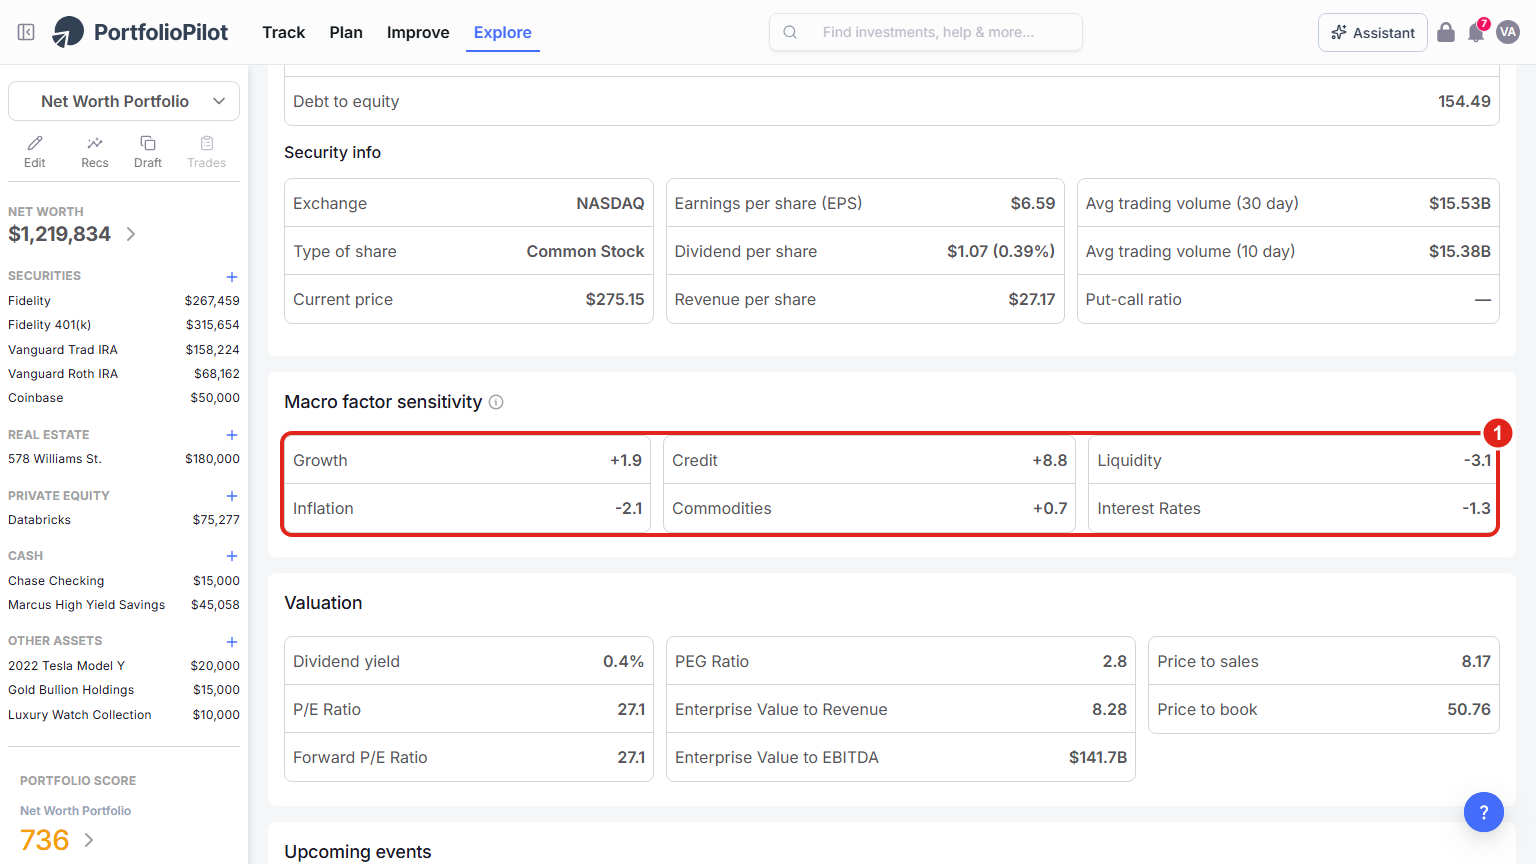Add a new Cash account
This screenshot has width=1536, height=864.
pyautogui.click(x=232, y=556)
